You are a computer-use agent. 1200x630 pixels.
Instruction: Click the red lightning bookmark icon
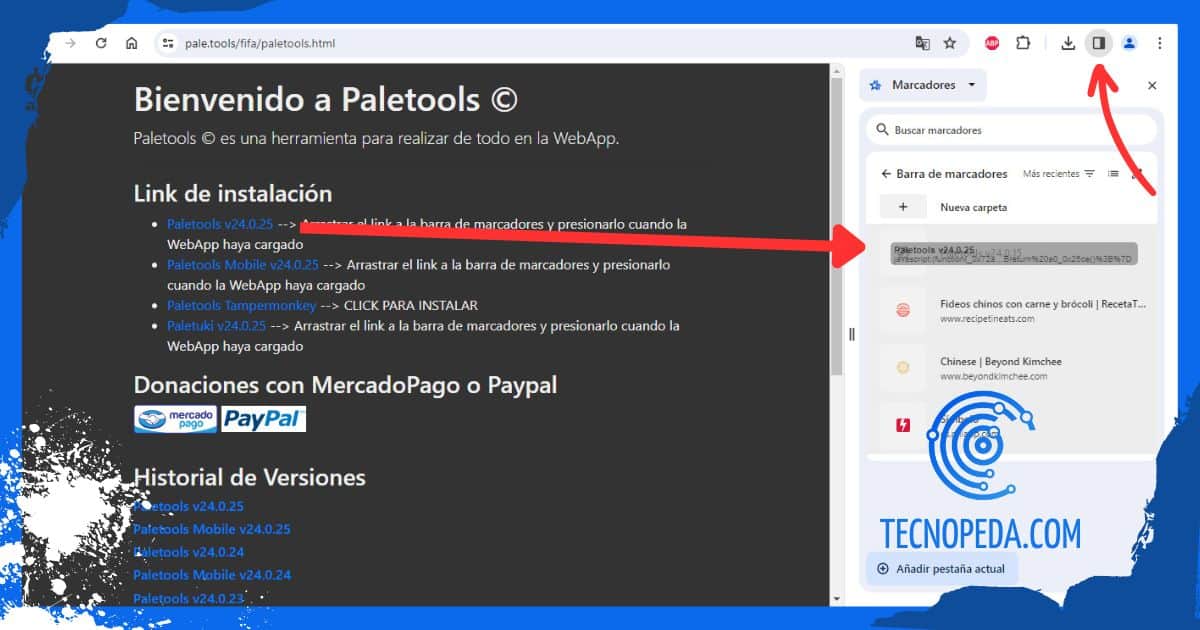[903, 425]
